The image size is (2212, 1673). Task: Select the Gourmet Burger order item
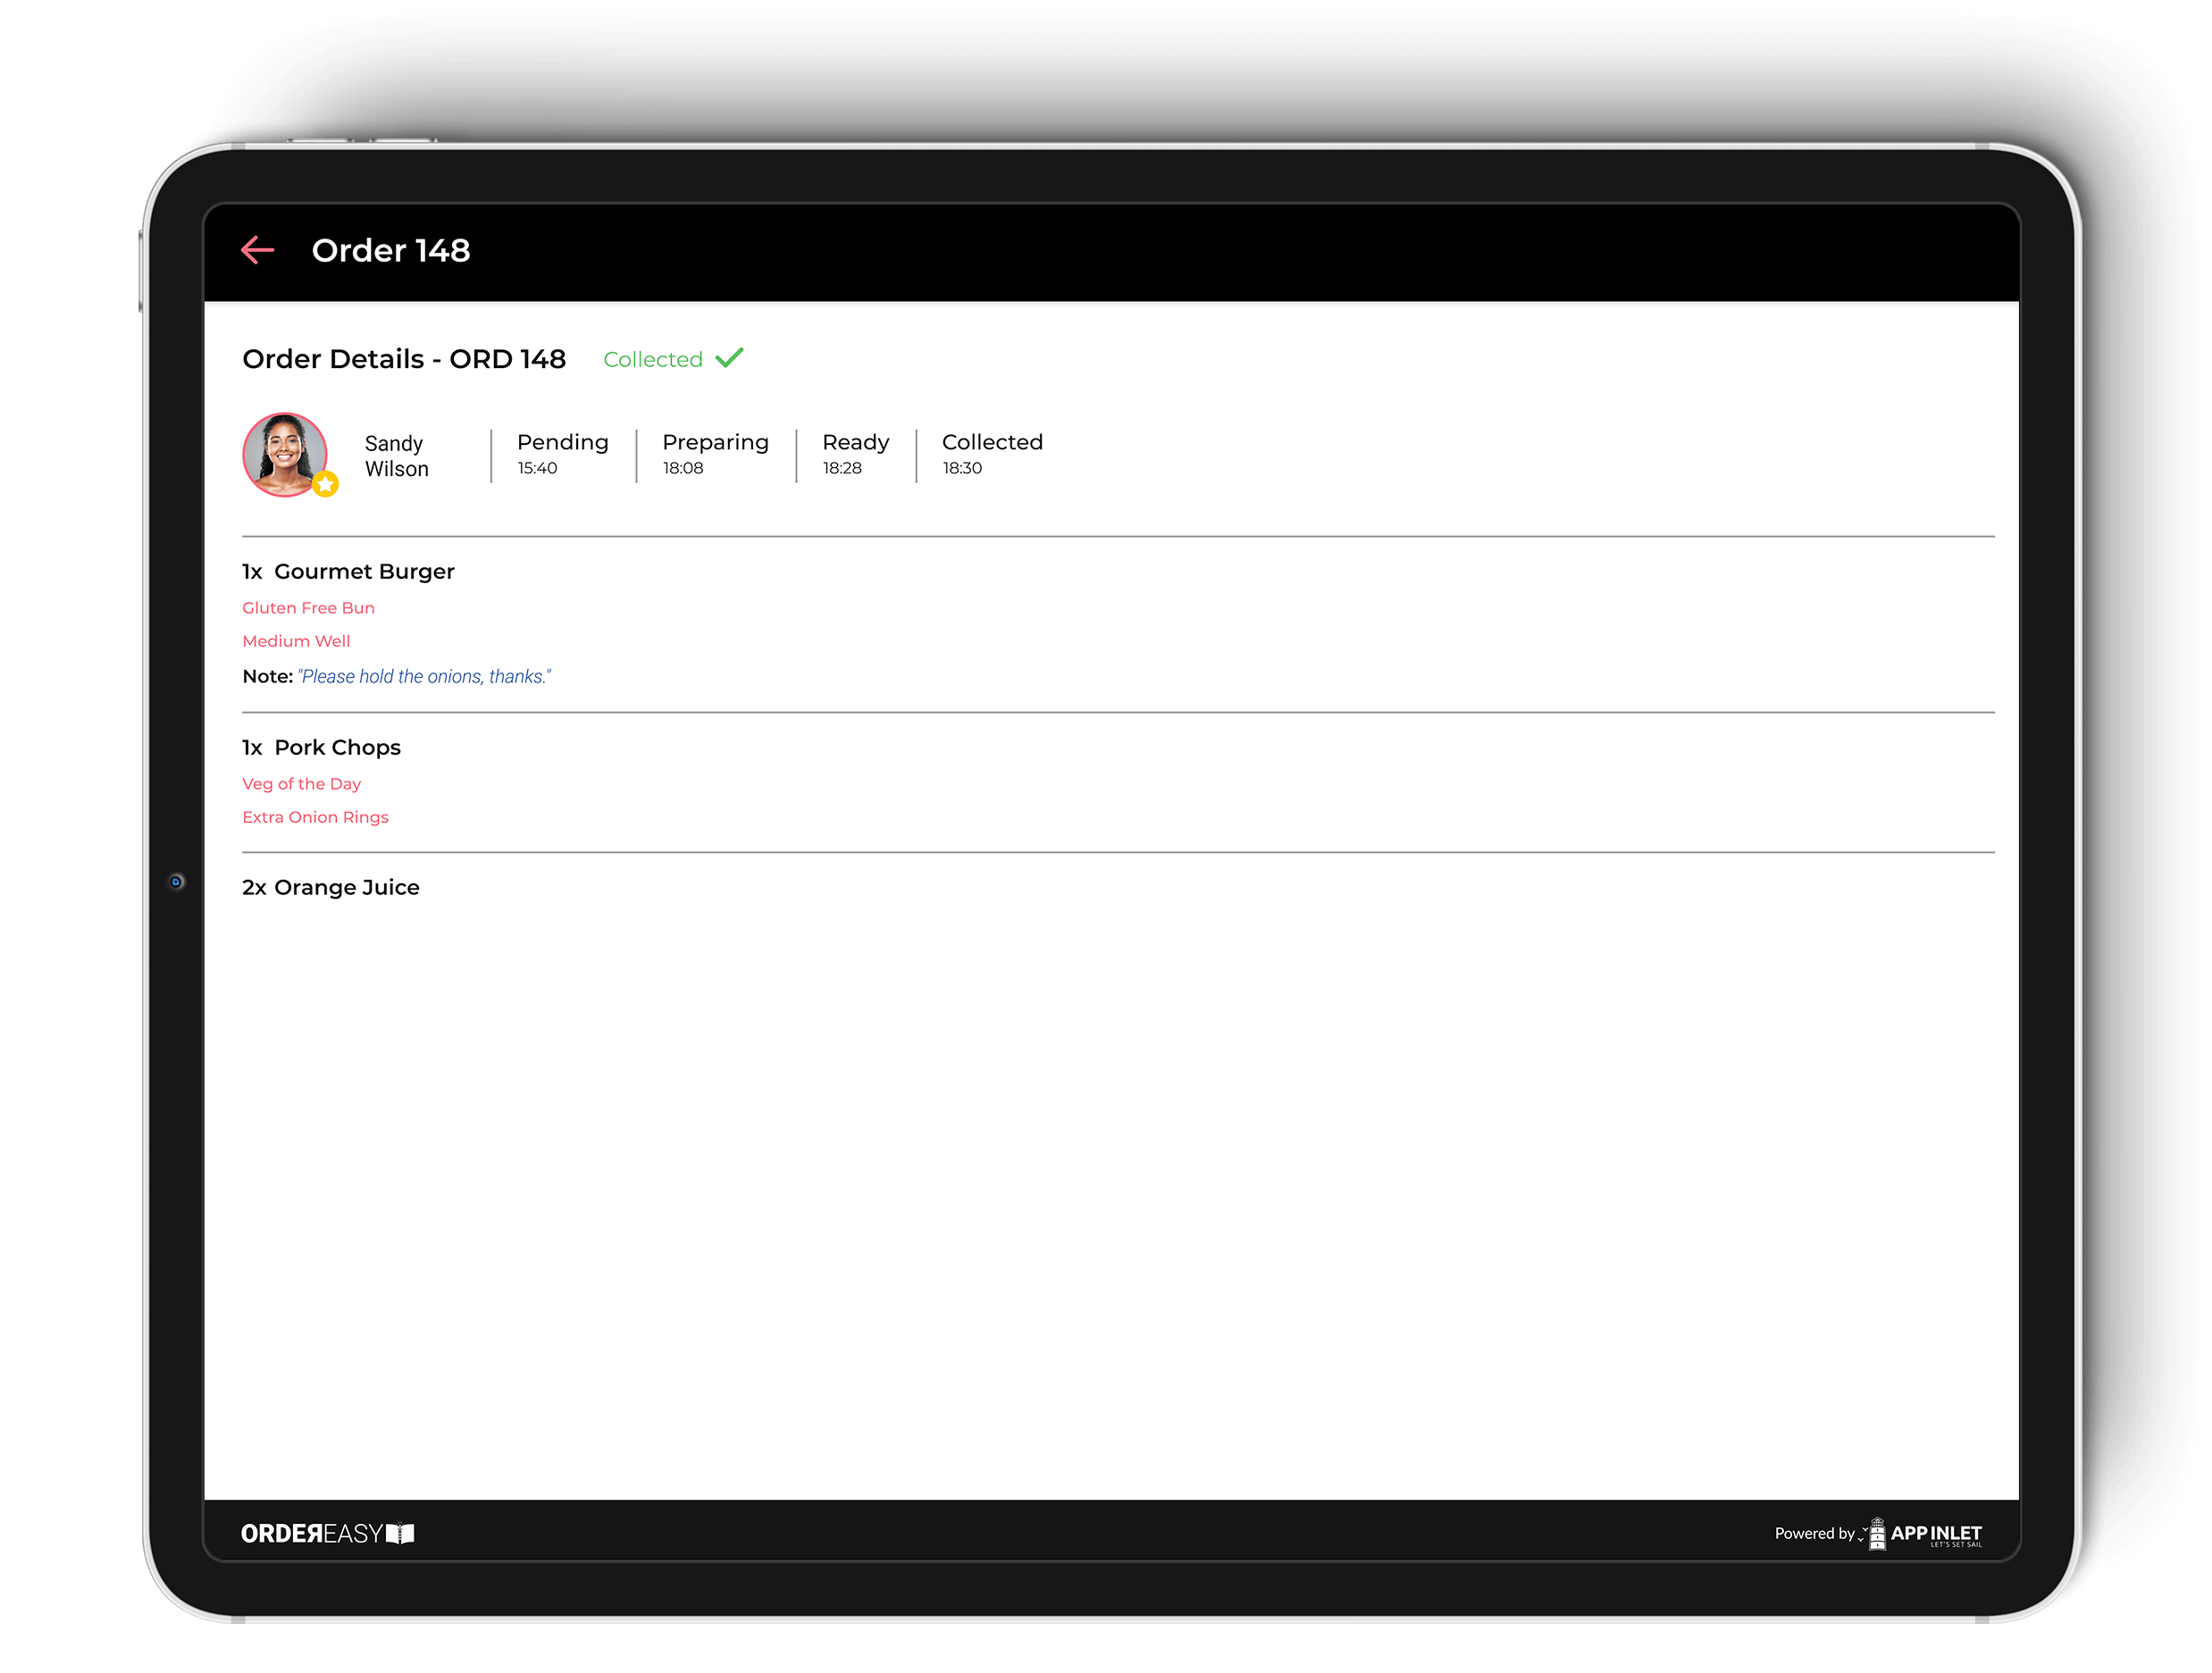click(348, 571)
